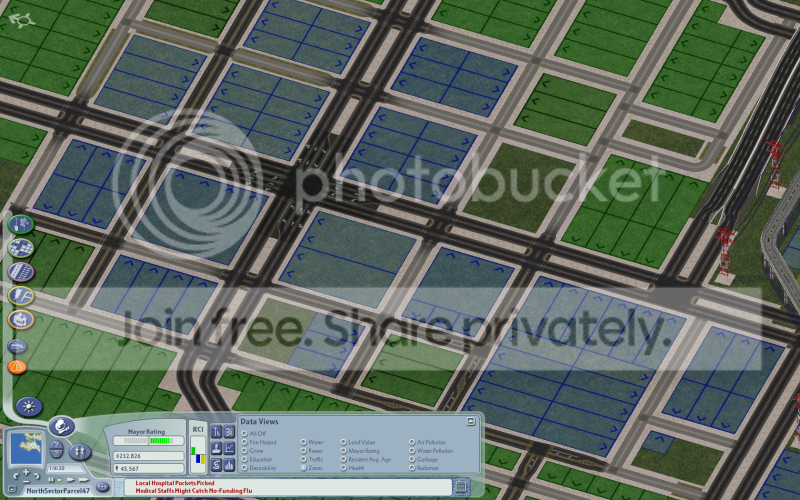Image resolution: width=800 pixels, height=500 pixels.
Task: Rotate the view clockwise
Action: [x=37, y=476]
